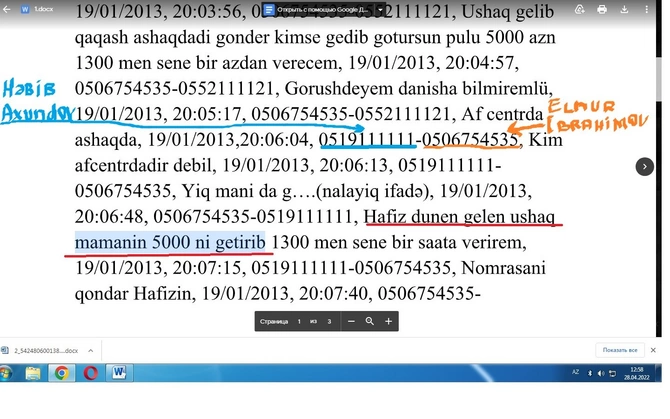Print the document

[602, 9]
